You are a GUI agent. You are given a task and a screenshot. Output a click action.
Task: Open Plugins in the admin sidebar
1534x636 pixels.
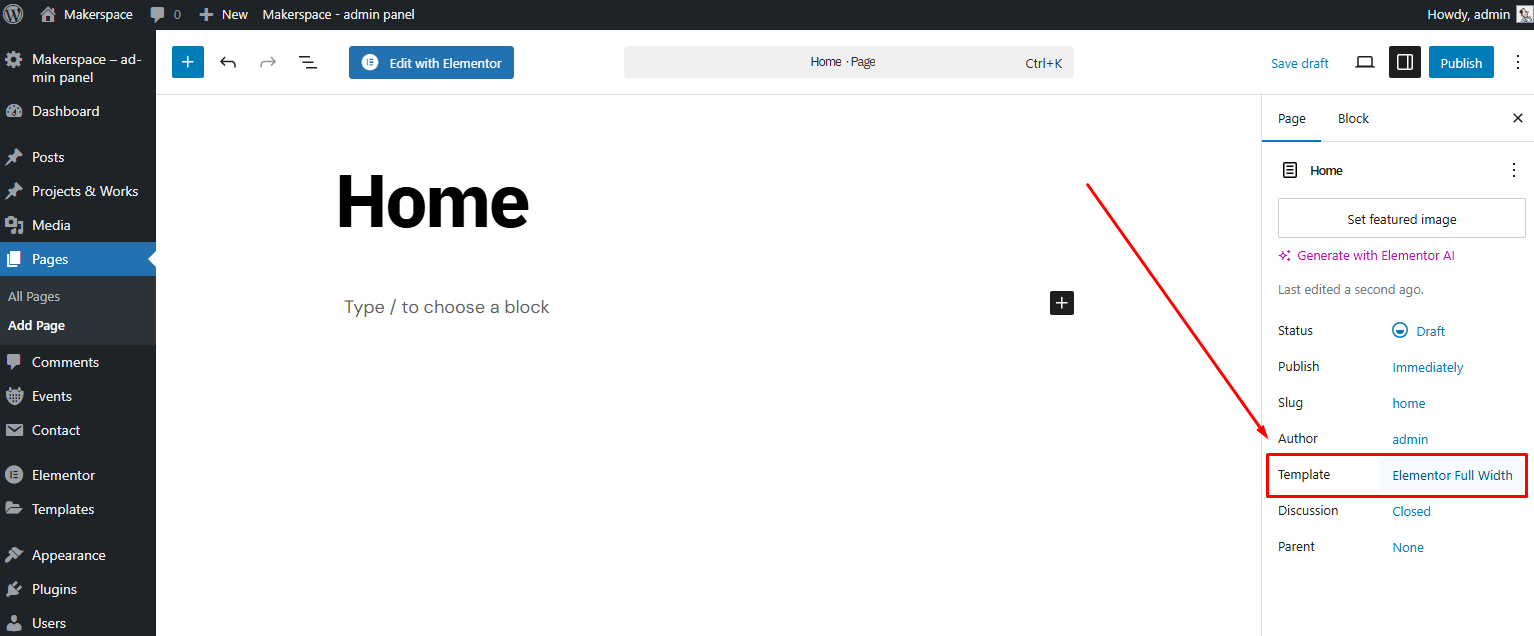pos(54,589)
